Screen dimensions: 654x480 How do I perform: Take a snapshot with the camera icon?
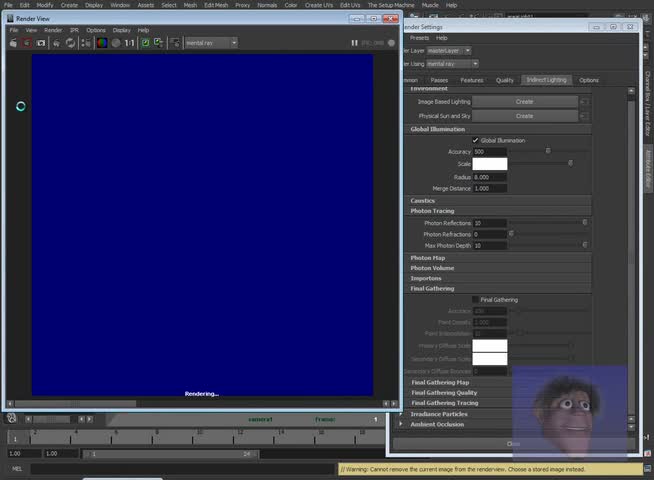tap(40, 43)
